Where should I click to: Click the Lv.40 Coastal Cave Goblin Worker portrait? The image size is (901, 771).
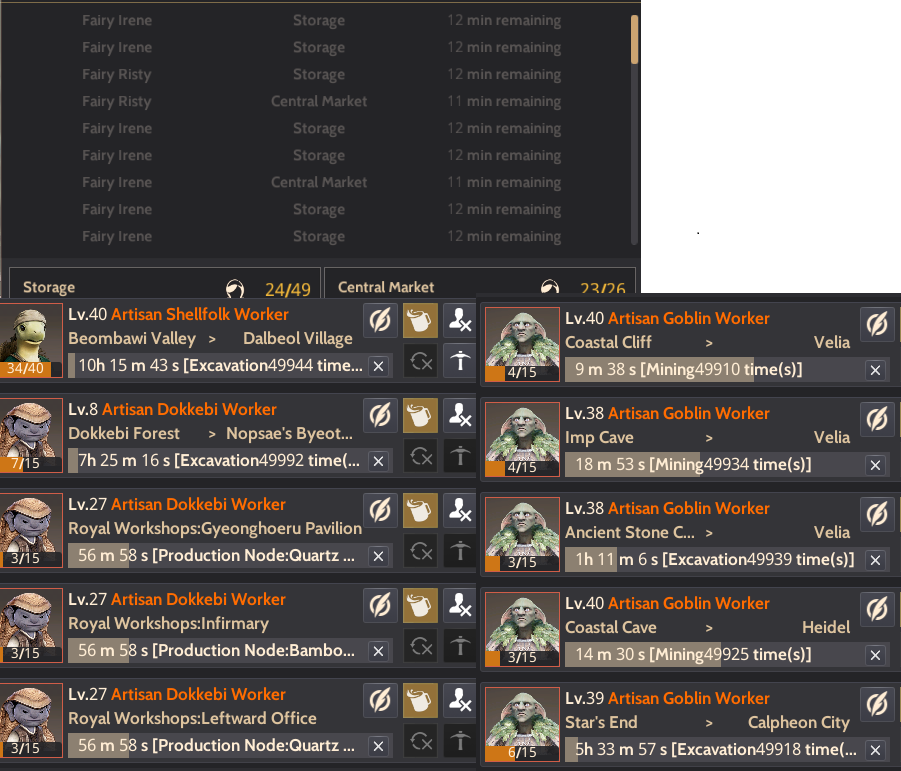point(522,629)
